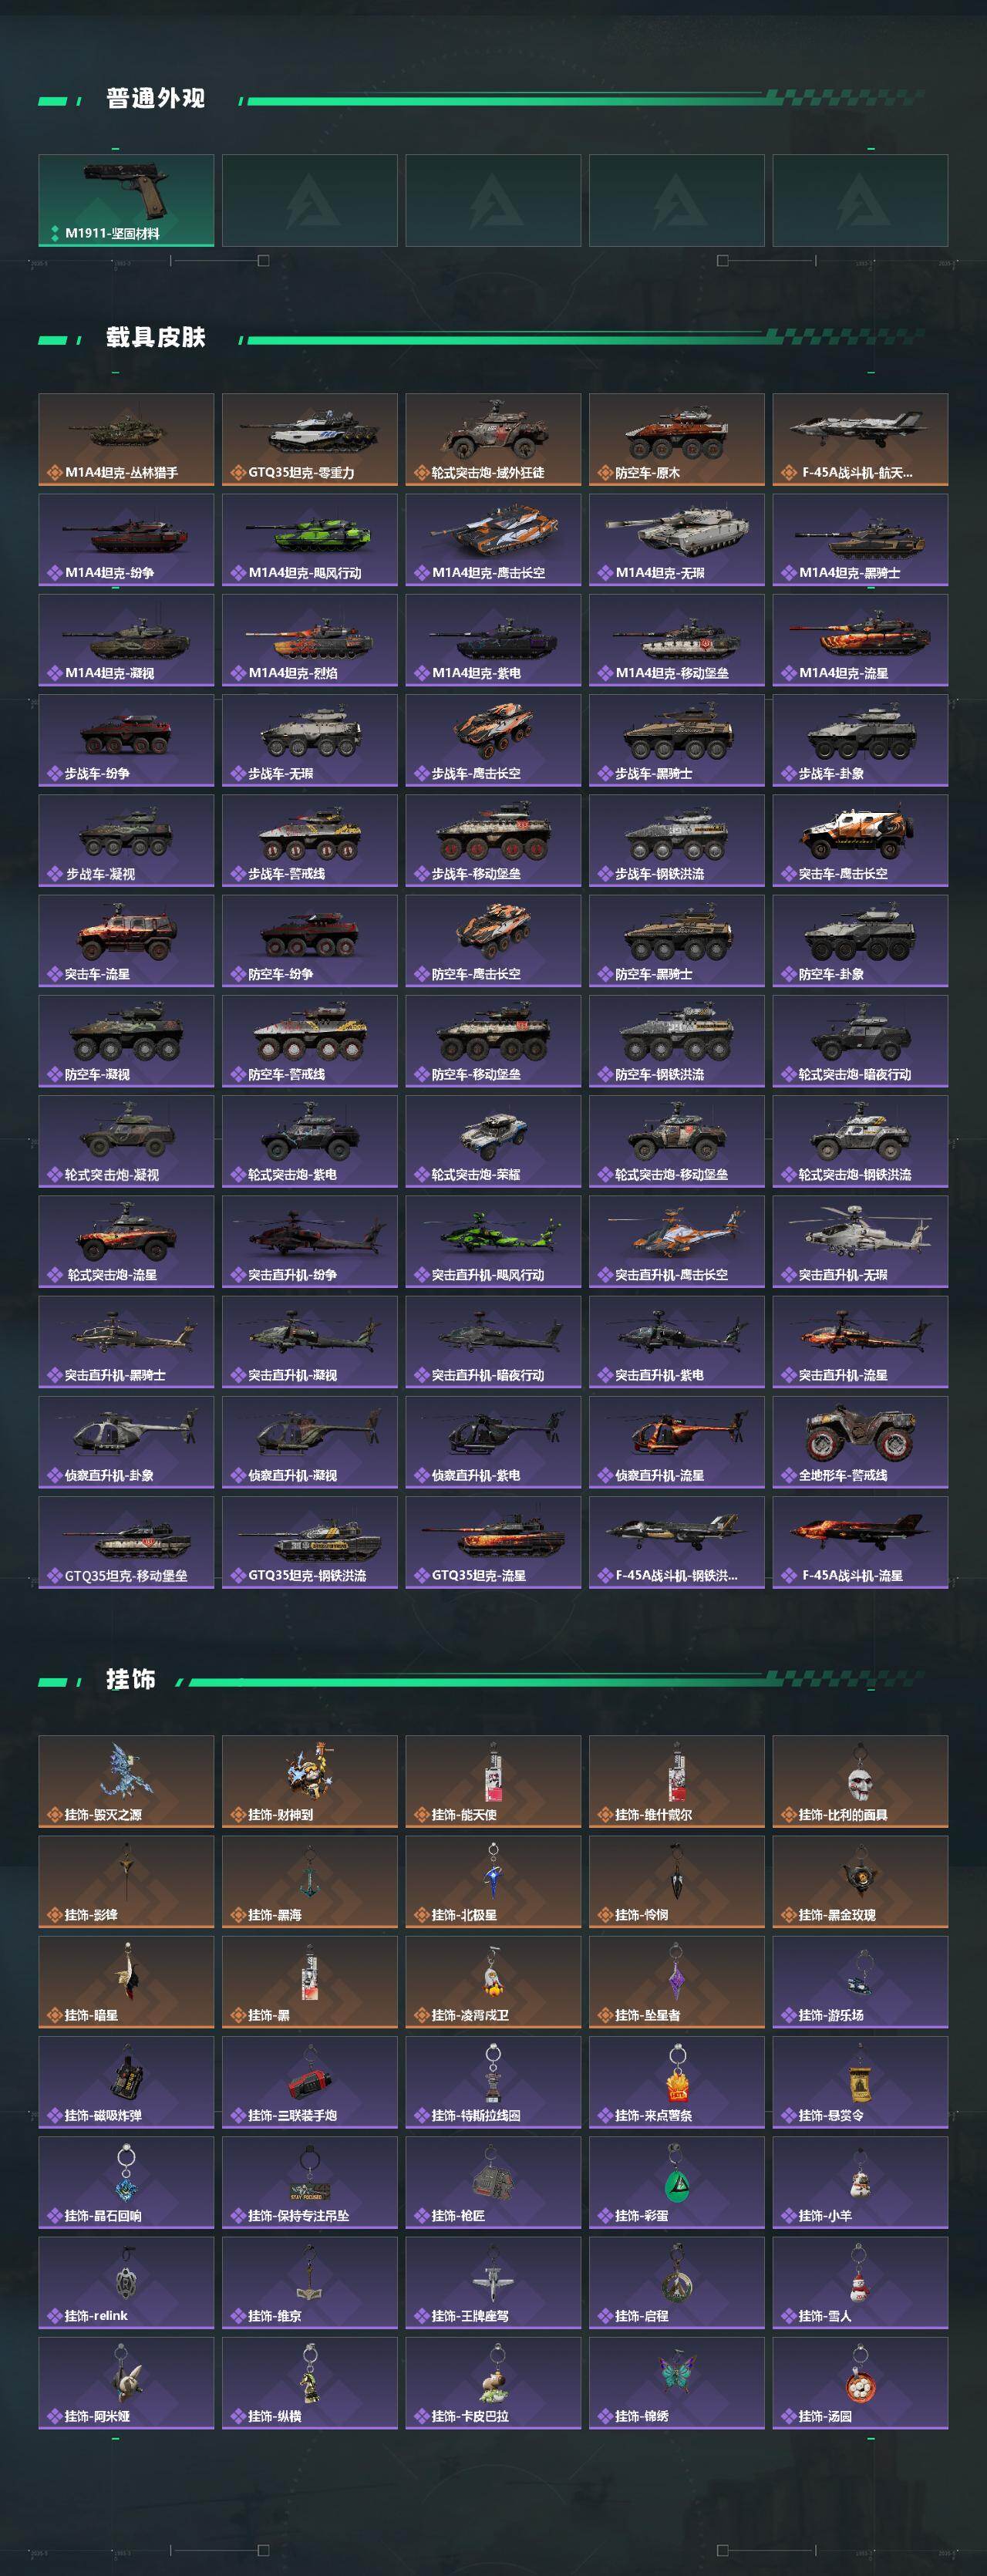The height and width of the screenshot is (2576, 987).
Task: Choose the 轮式突击炮-荣耀 white vehicle
Action: (493, 1141)
